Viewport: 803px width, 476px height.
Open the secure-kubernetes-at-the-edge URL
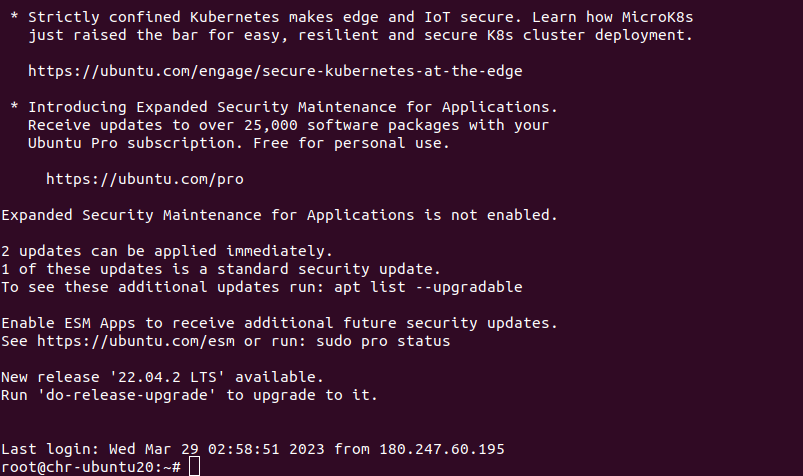pos(275,71)
